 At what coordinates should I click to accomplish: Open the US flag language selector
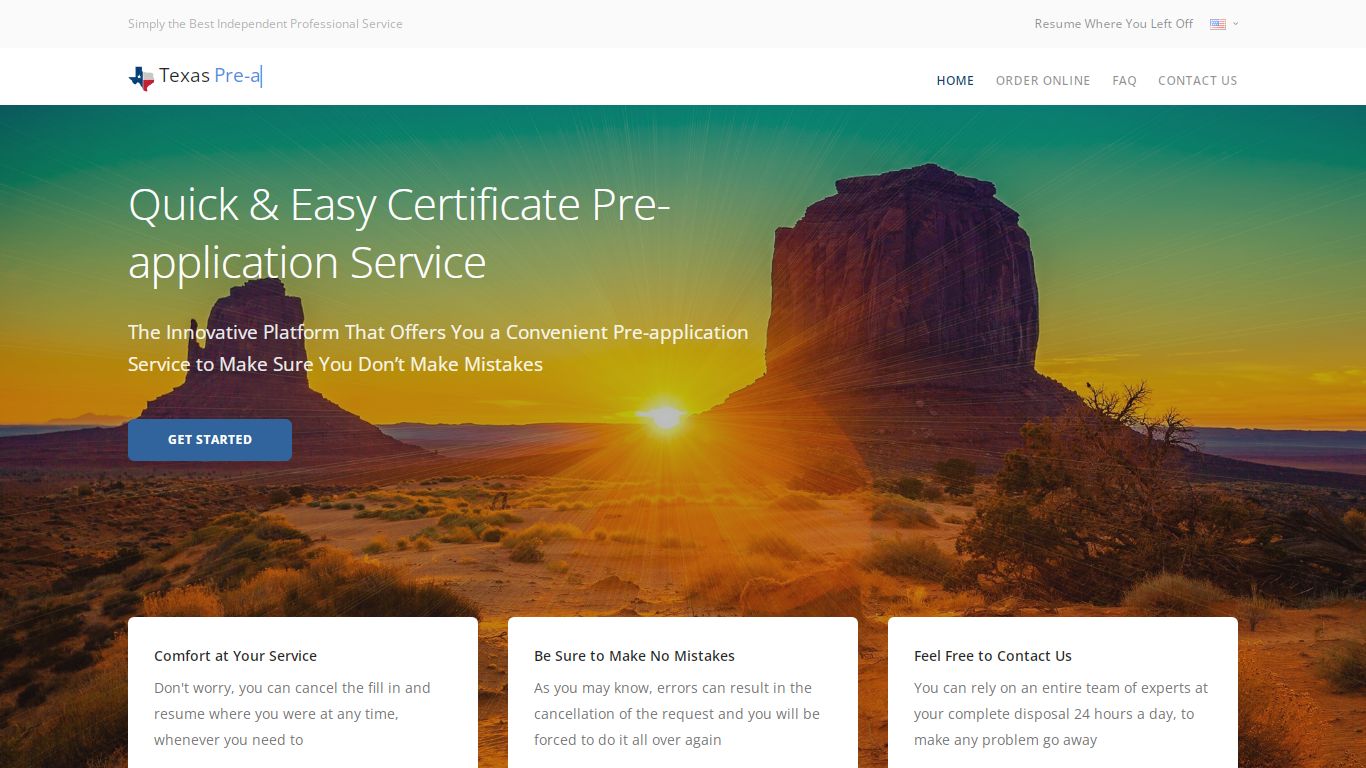pyautogui.click(x=1217, y=24)
